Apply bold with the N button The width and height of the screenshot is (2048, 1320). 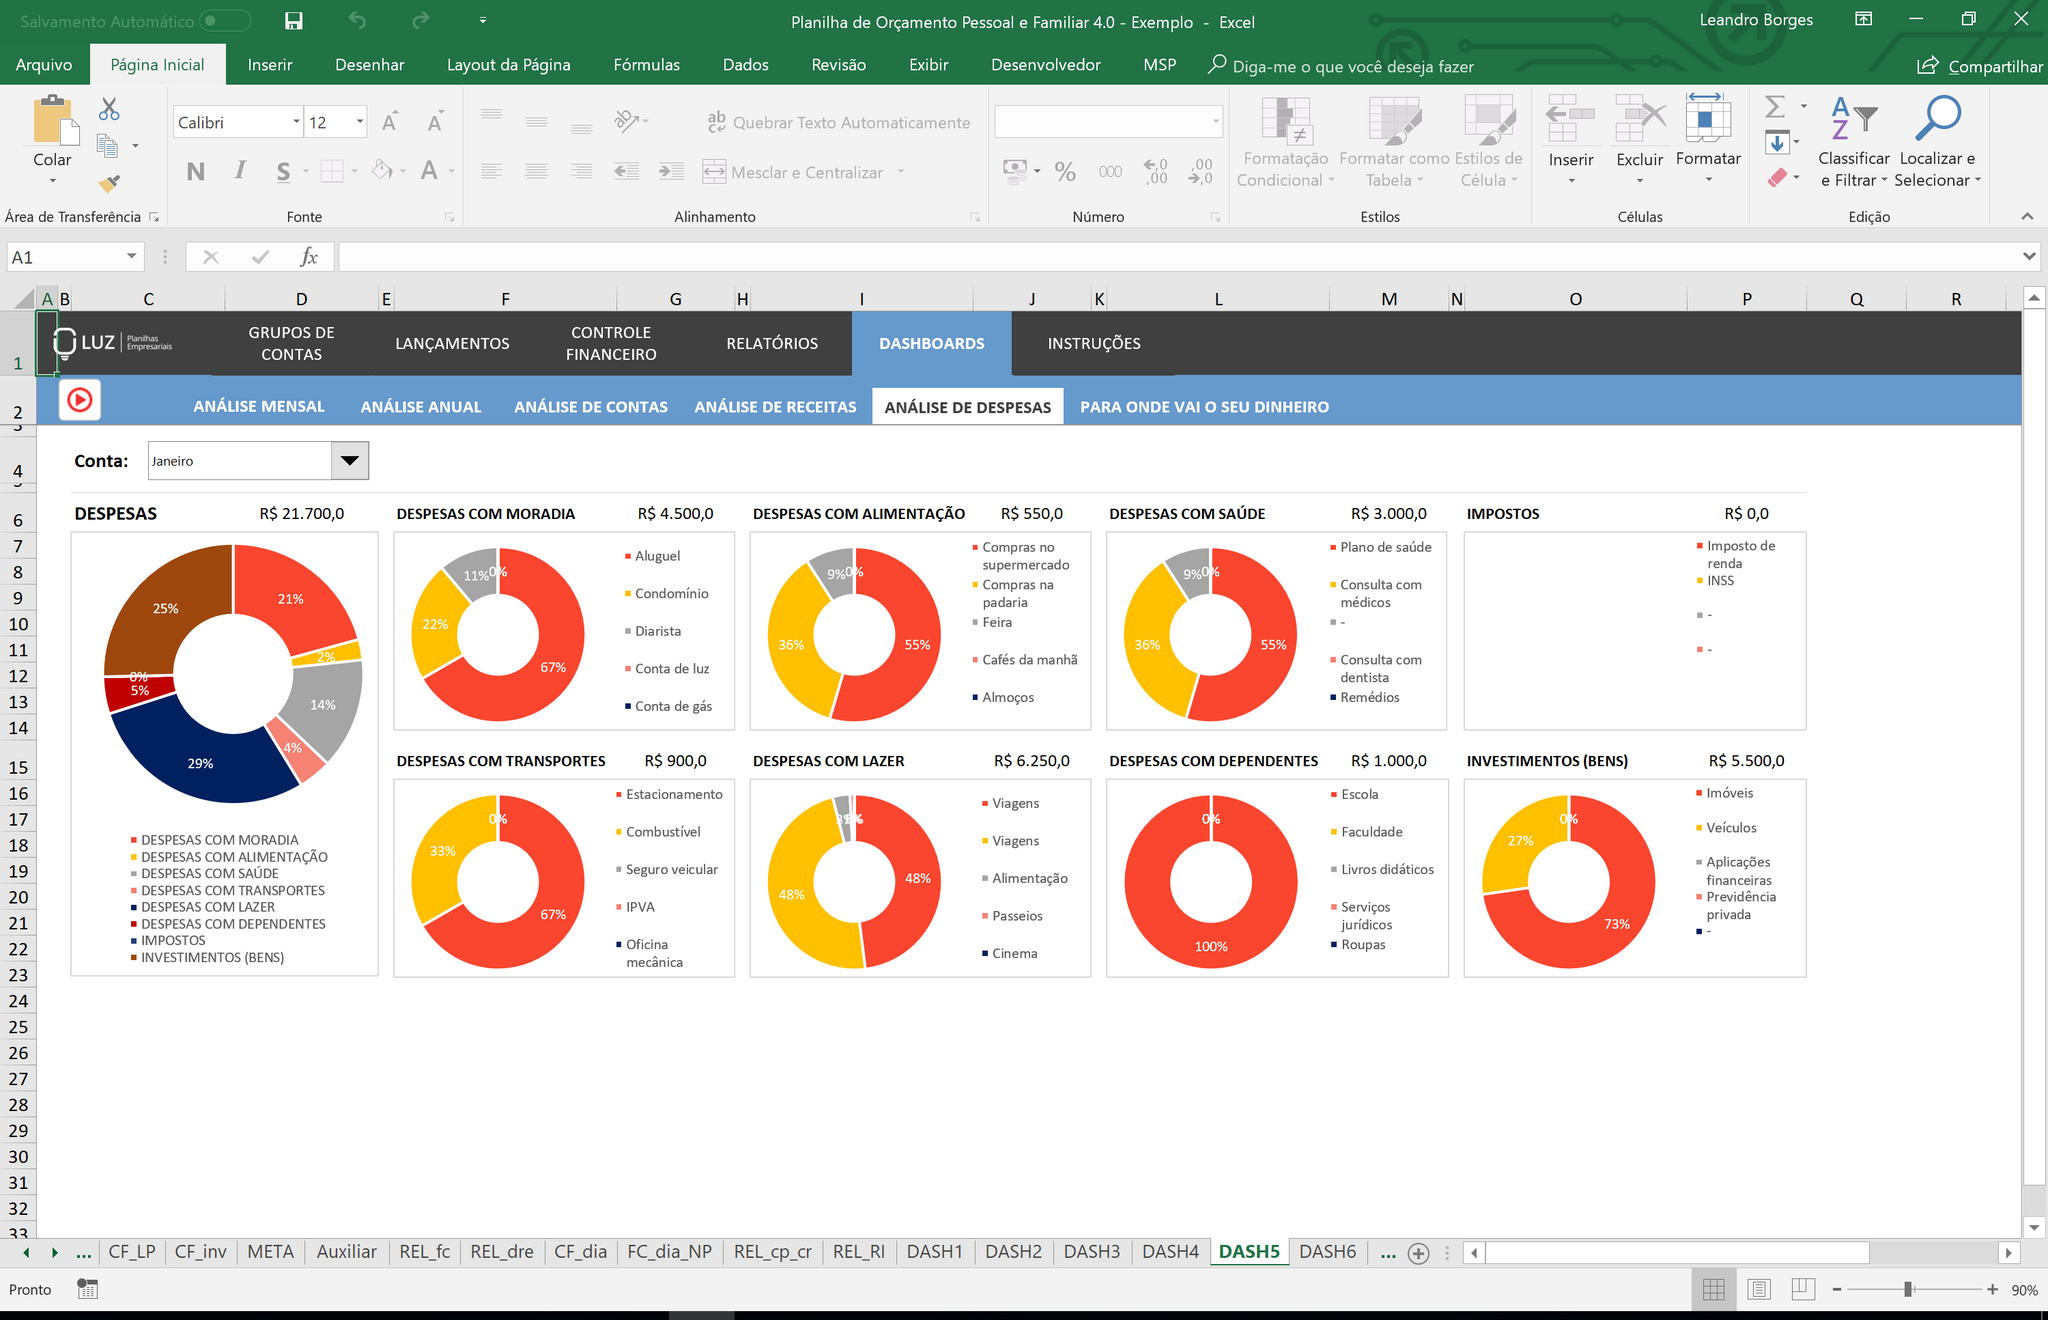click(x=196, y=171)
